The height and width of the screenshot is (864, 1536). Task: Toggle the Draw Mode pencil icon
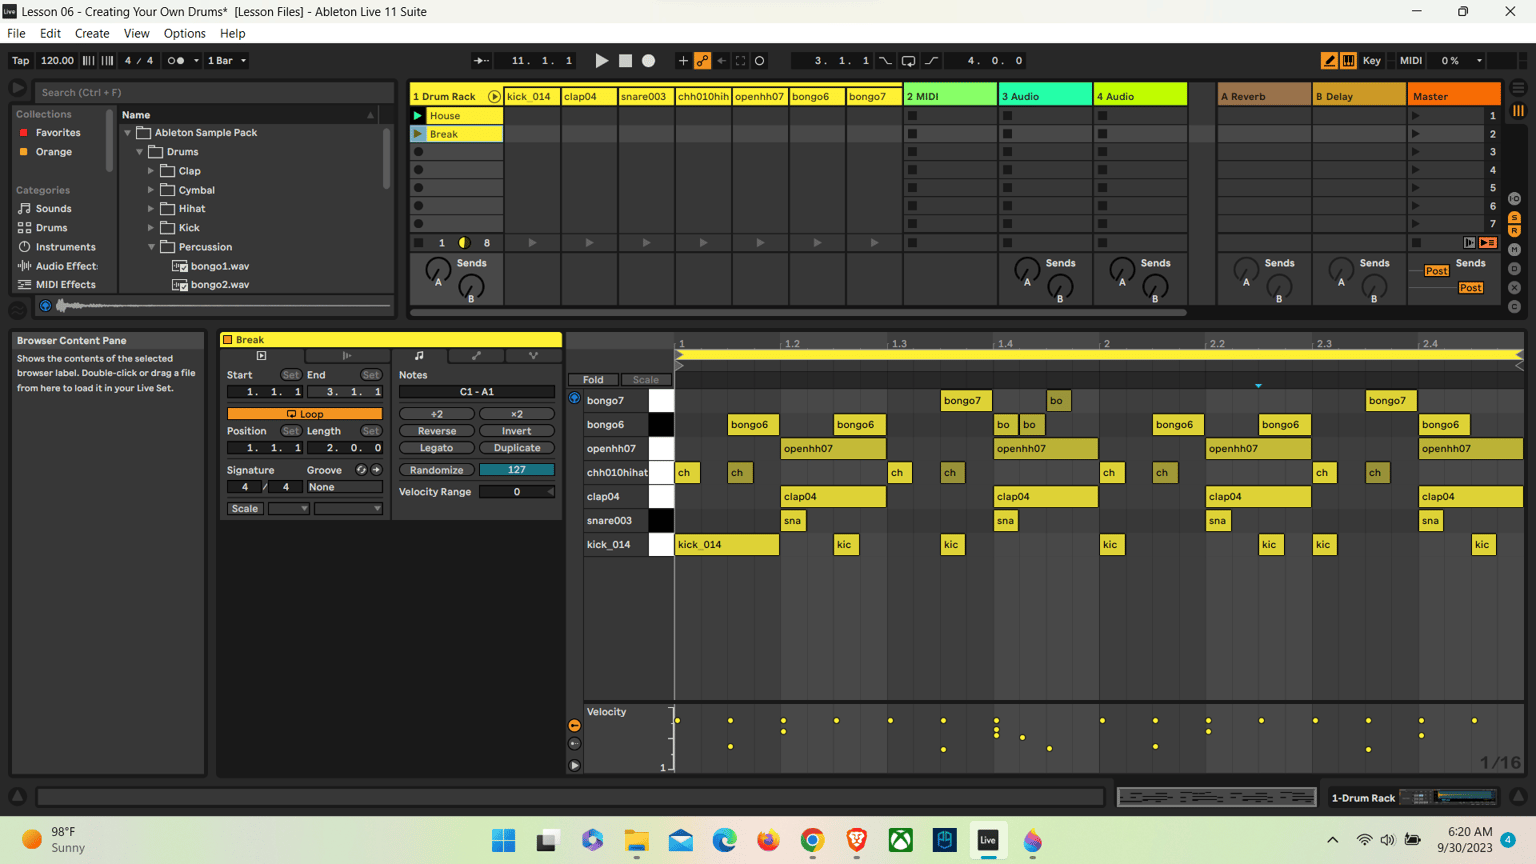(x=1329, y=61)
